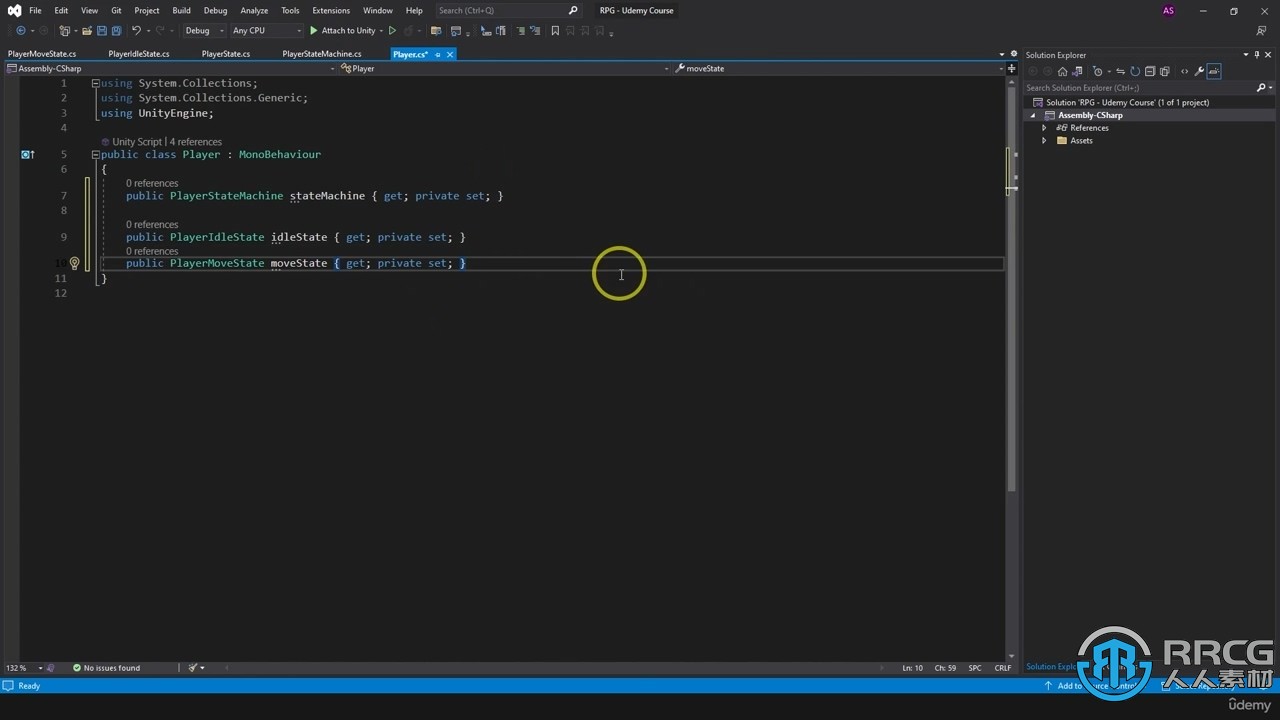1280x720 pixels.
Task: Collapse All in Solution Explorer toolbar
Action: tap(1150, 71)
